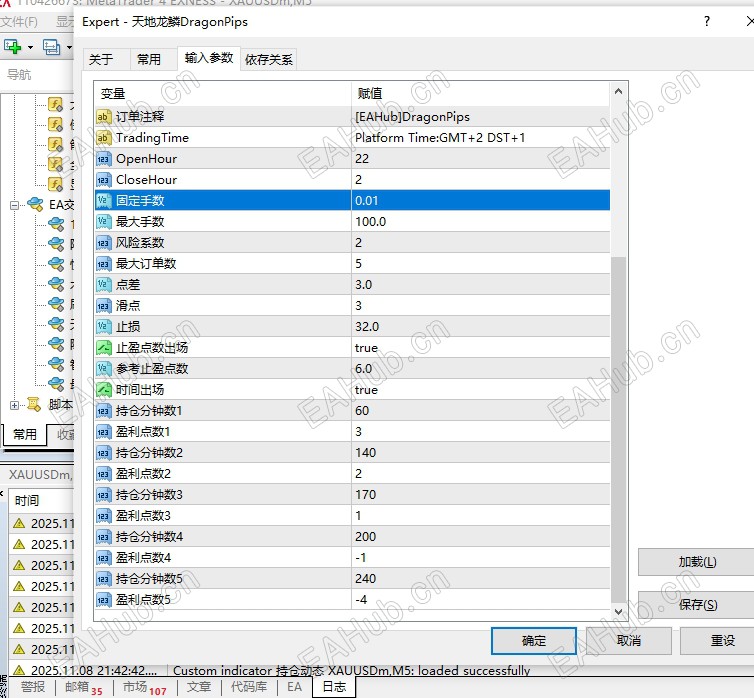
Task: Click the 盈利点数1 integer icon
Action: tap(103, 432)
